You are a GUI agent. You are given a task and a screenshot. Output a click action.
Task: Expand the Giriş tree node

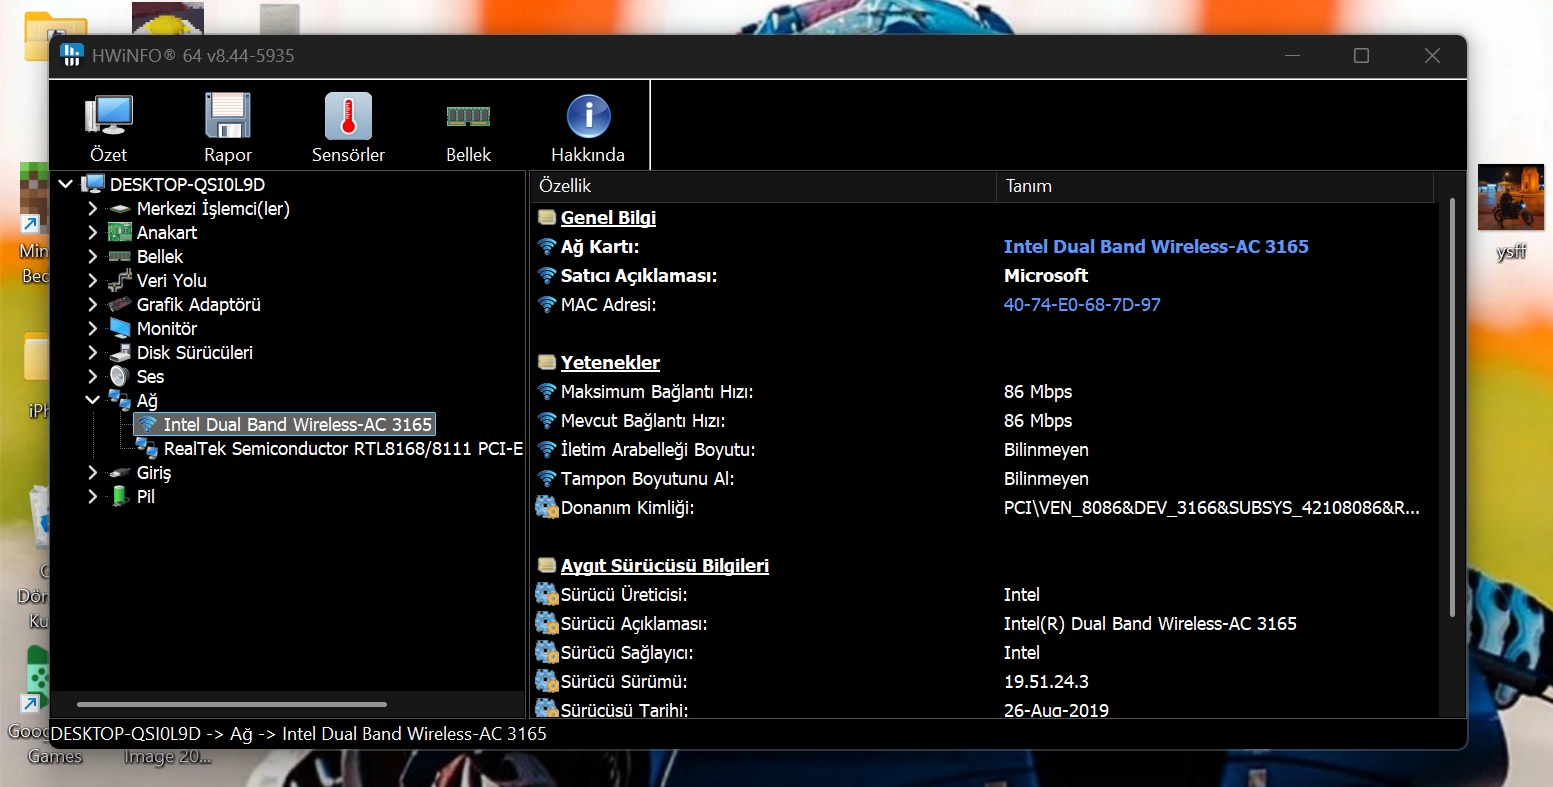click(x=93, y=473)
